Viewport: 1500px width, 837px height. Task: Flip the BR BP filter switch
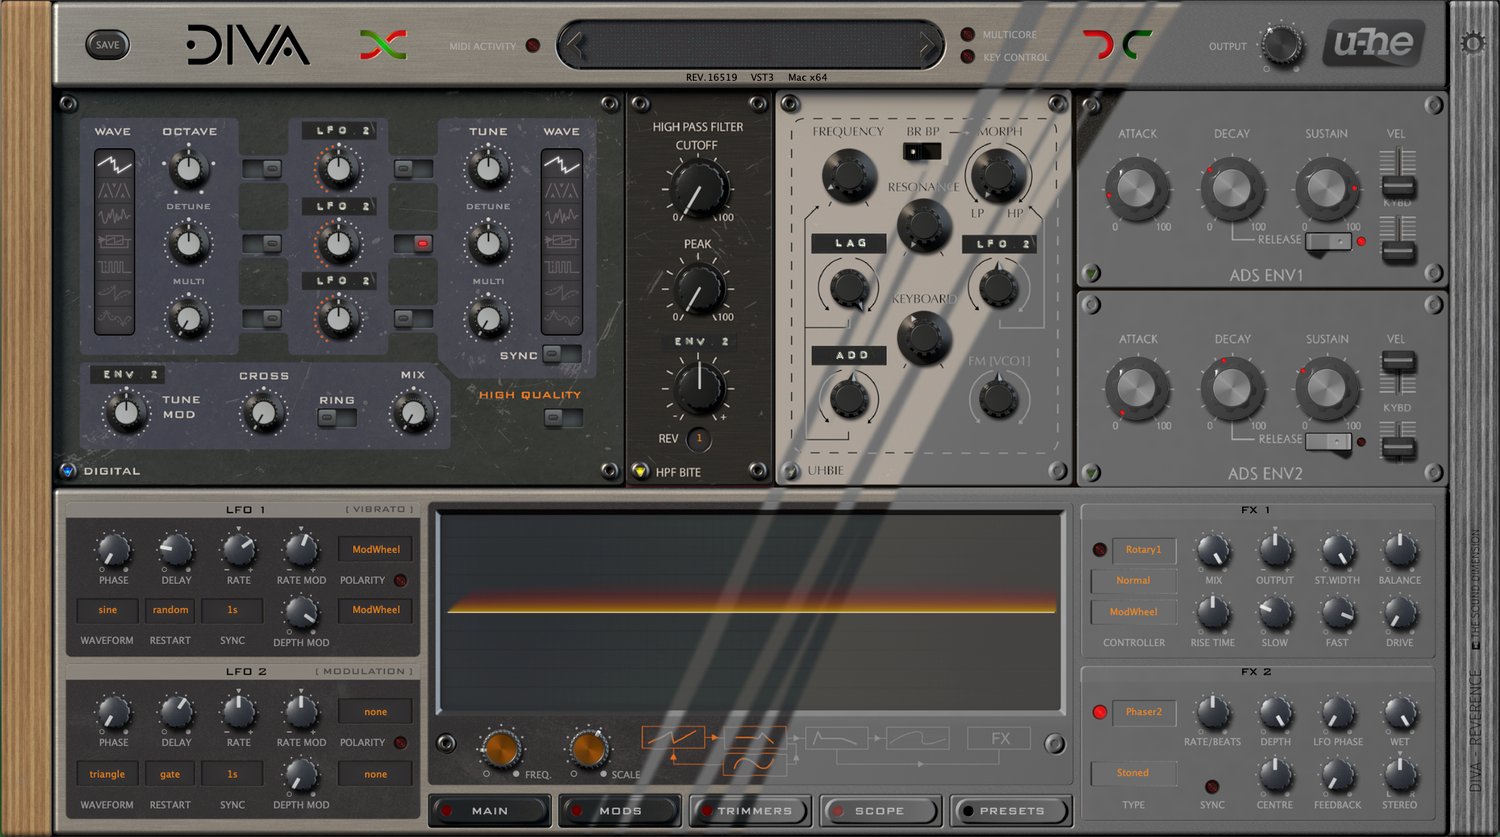coord(922,151)
